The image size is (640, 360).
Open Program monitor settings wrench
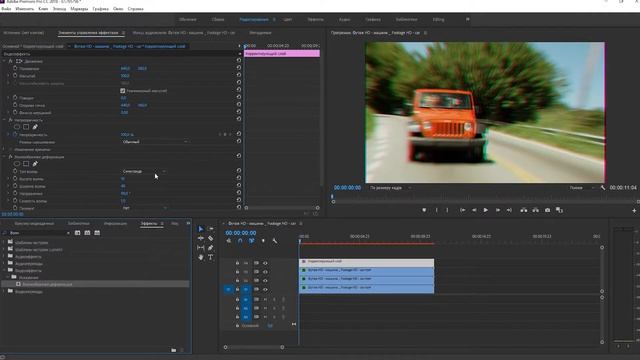tap(603, 188)
